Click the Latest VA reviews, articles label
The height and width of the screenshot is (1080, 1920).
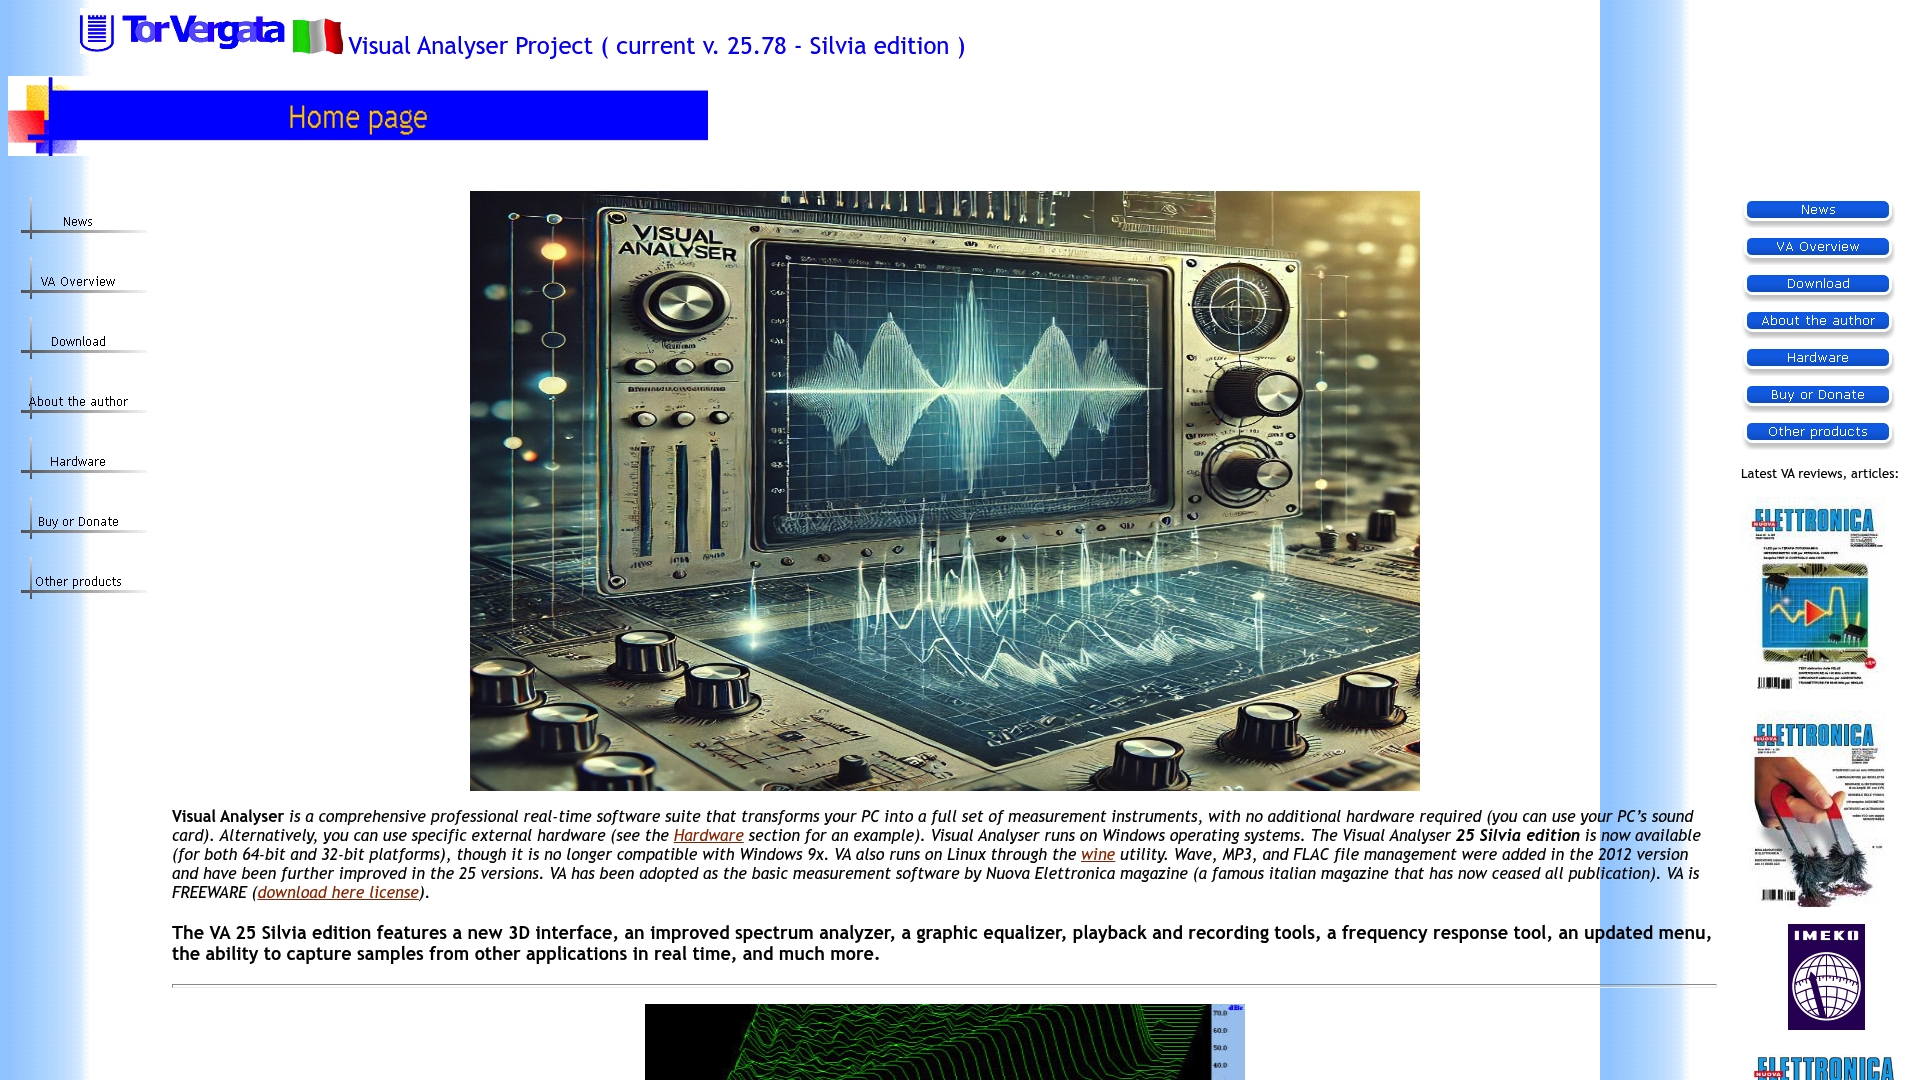(1819, 474)
